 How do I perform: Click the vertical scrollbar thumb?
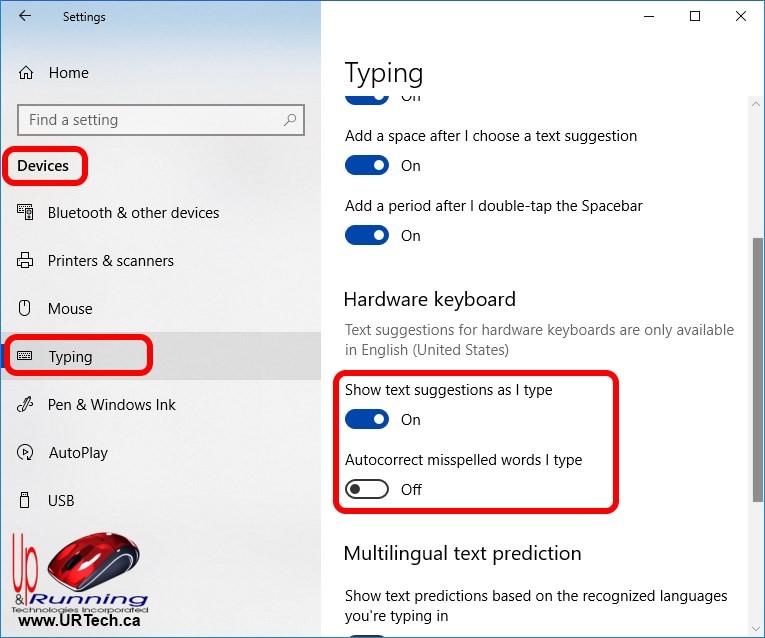[x=756, y=370]
